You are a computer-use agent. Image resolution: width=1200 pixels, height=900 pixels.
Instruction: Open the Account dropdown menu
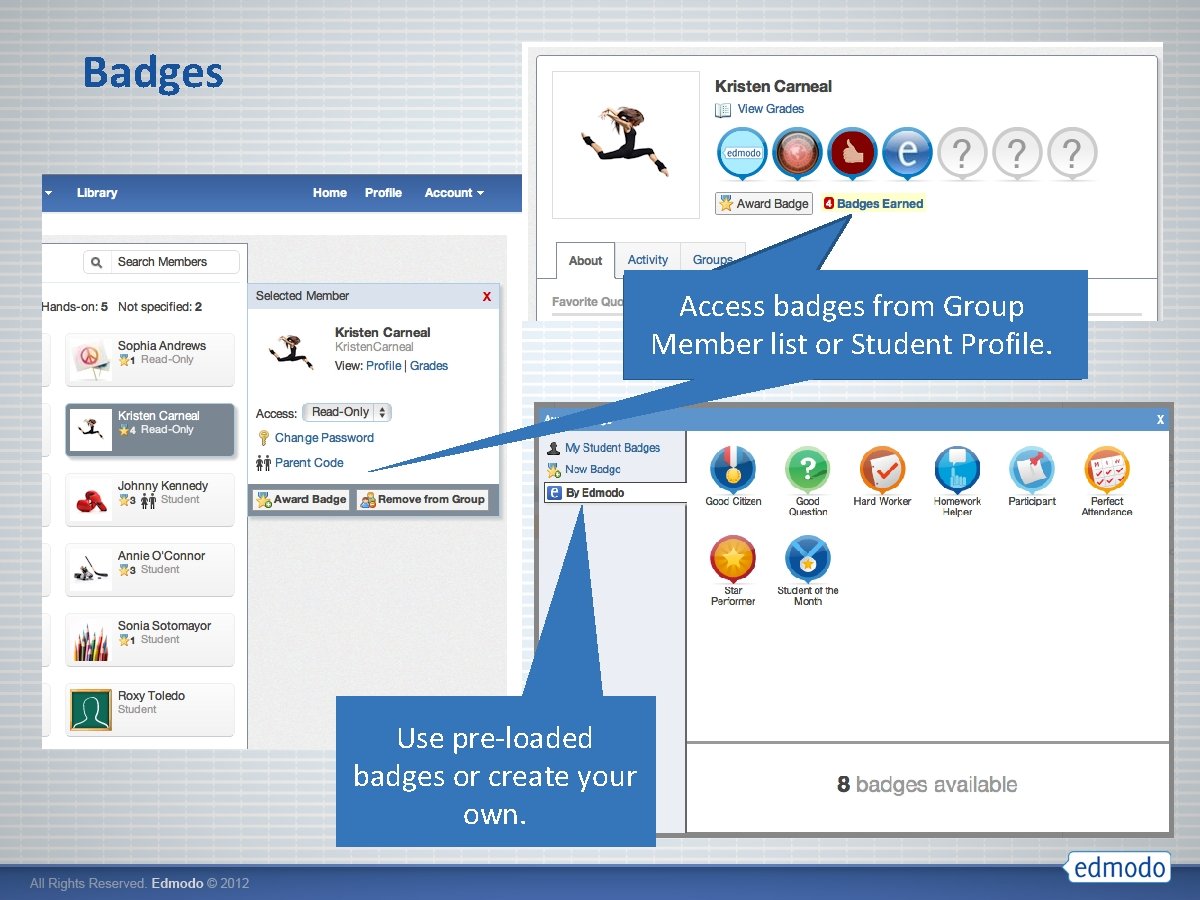454,193
